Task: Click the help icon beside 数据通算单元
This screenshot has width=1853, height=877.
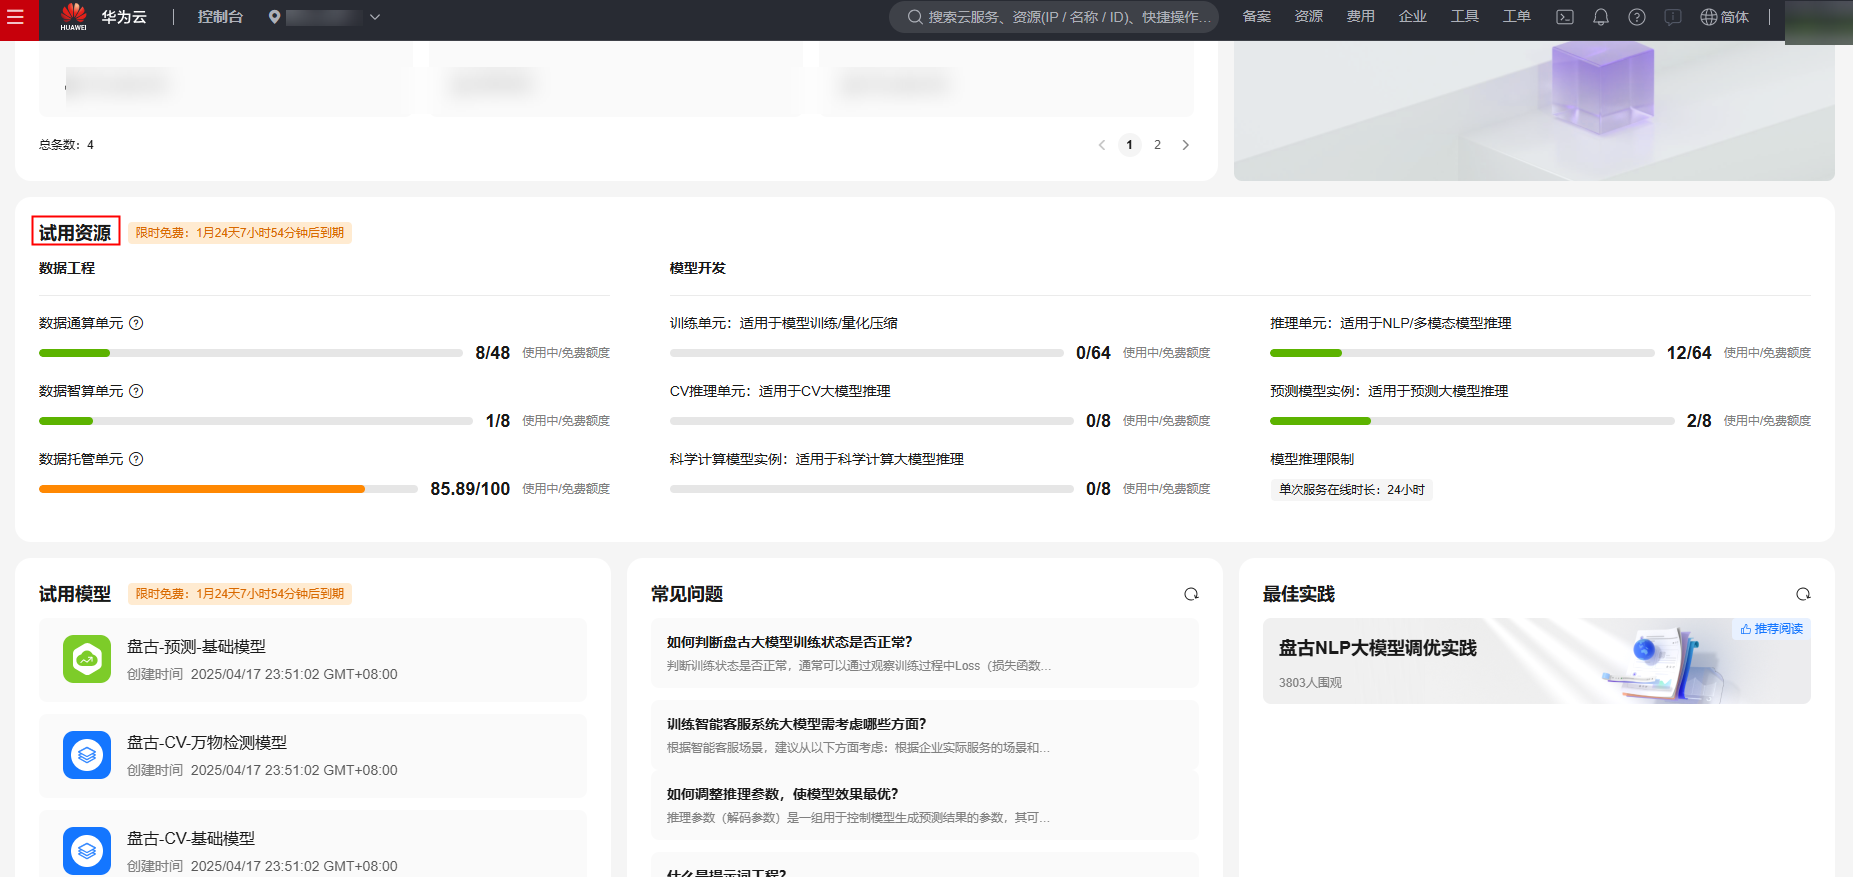Action: pos(137,323)
